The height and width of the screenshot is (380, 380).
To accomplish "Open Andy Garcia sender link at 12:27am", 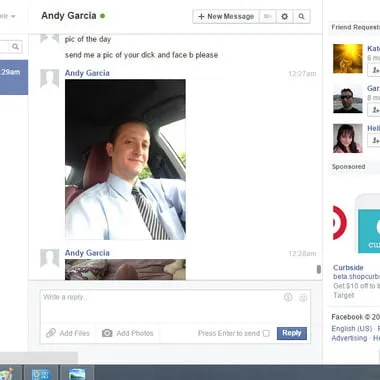I will 87,73.
